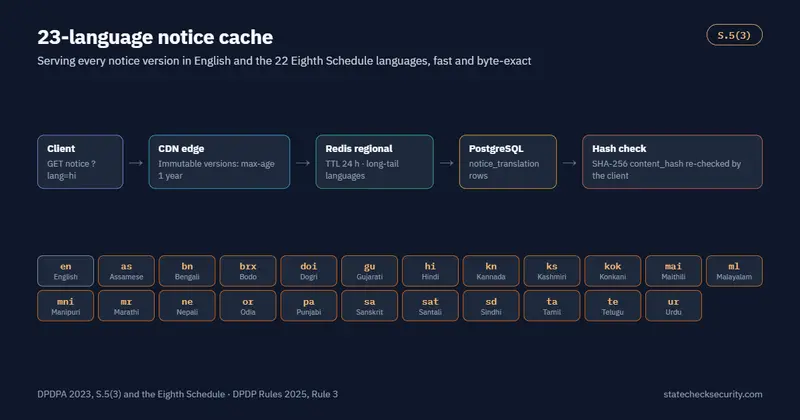Click the '23-language notice cache' title
Image resolution: width=800 pixels, height=420 pixels.
pyautogui.click(x=155, y=37)
